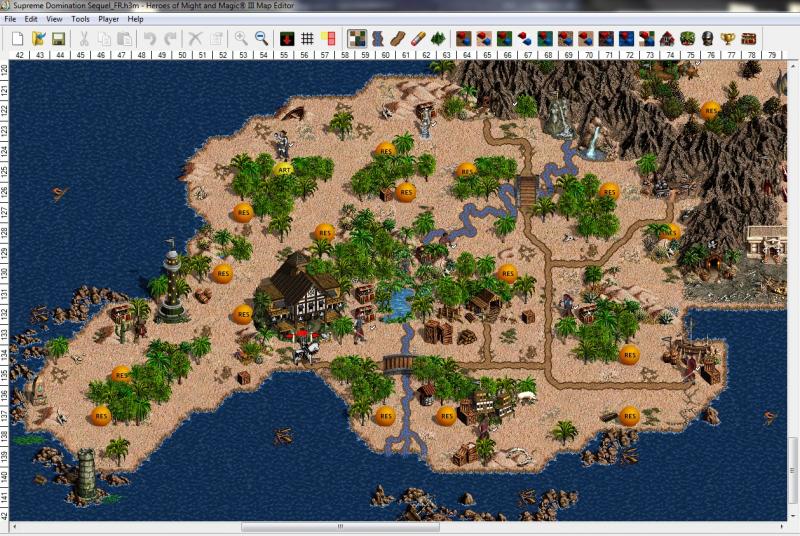Screen dimensions: 800x536
Task: Click the vertical scrollbar up arrow
Action: click(x=793, y=65)
